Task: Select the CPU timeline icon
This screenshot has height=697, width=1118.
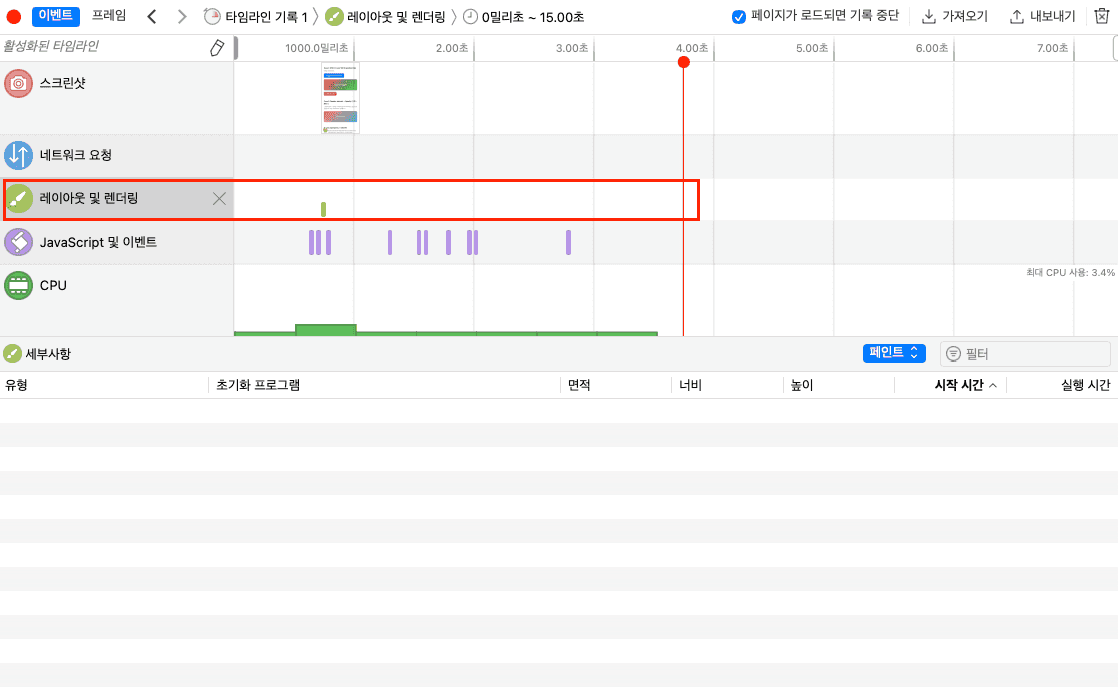Action: click(17, 286)
